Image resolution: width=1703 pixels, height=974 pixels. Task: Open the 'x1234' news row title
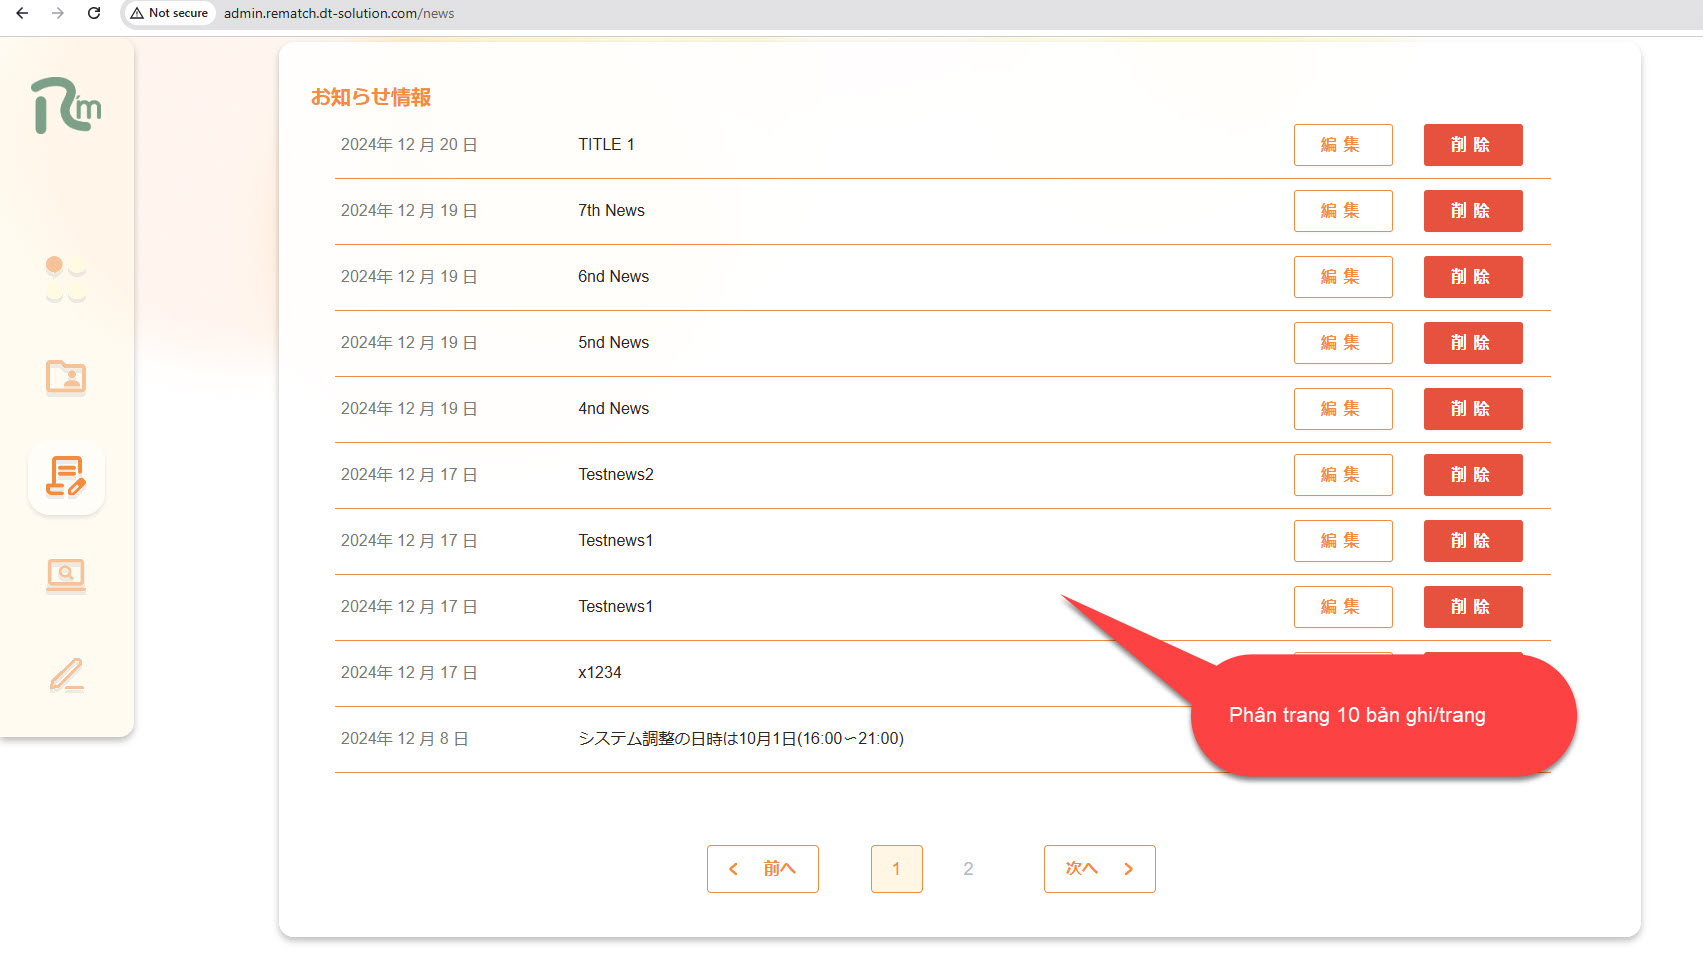600,673
